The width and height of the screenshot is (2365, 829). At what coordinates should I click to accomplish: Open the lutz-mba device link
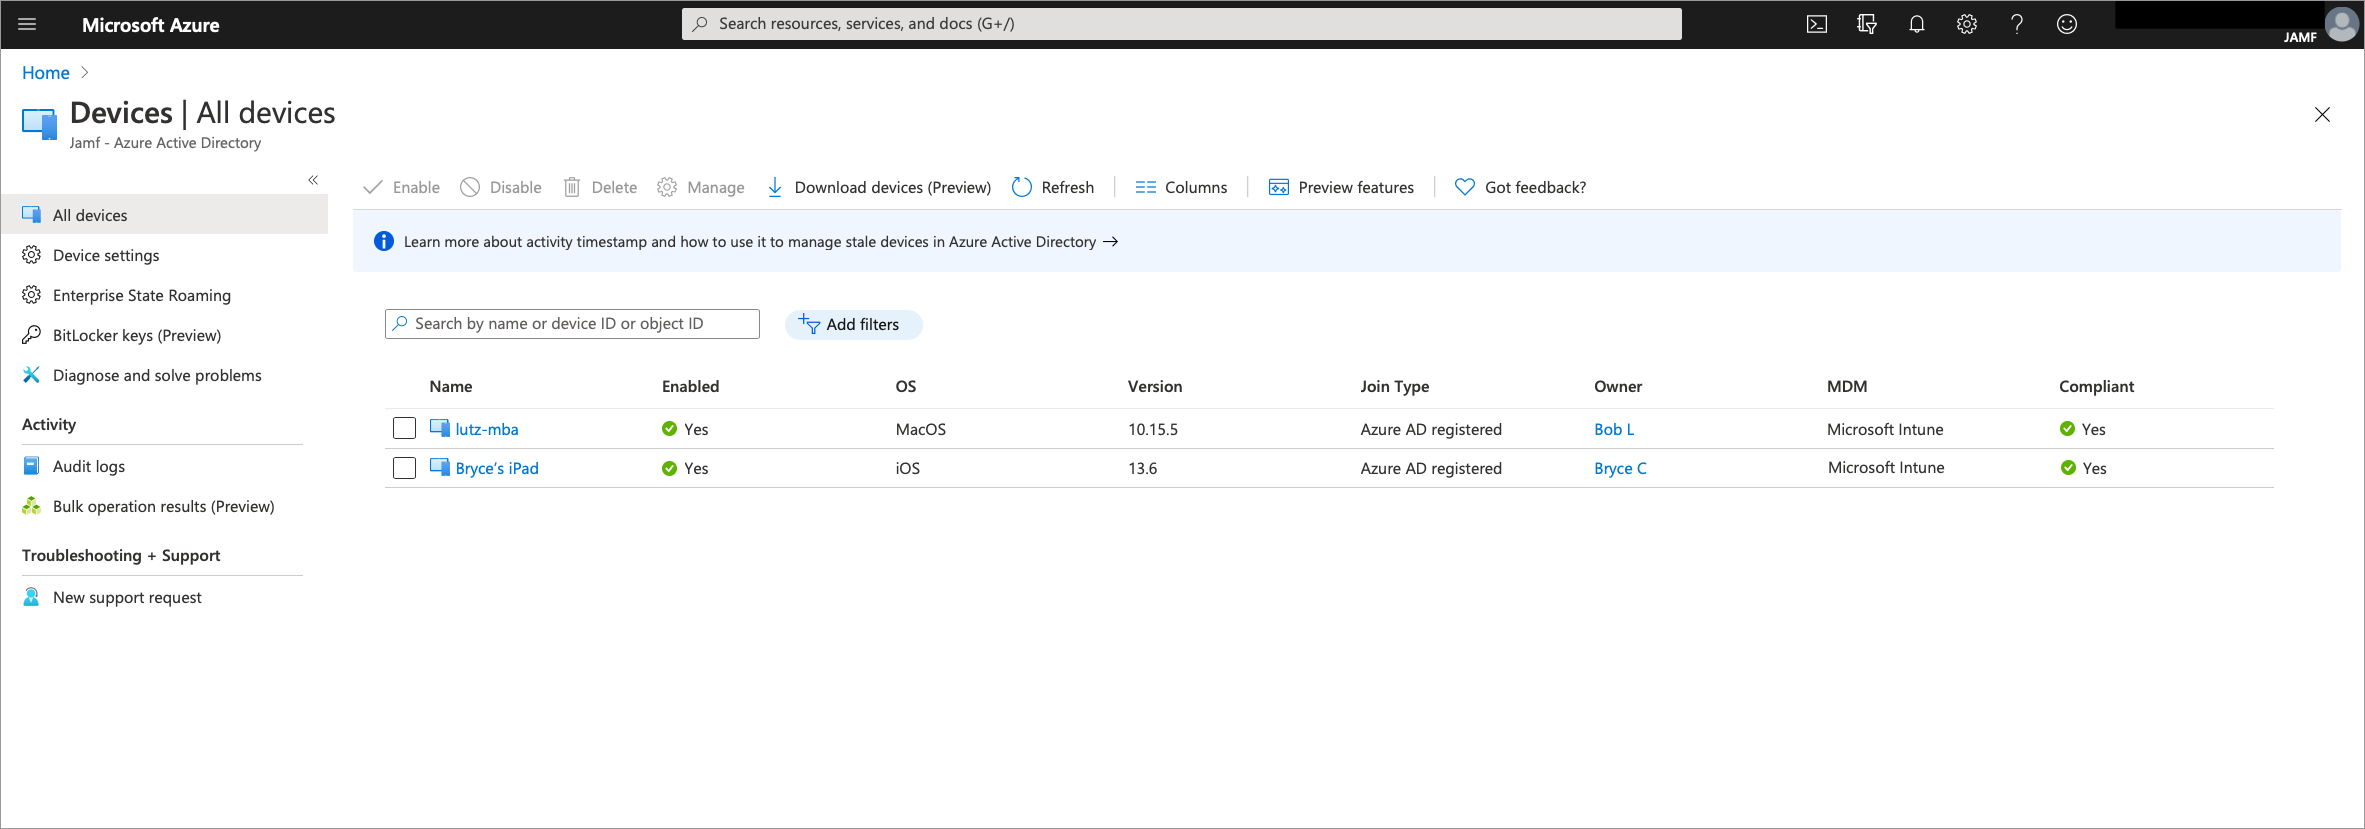tap(487, 429)
